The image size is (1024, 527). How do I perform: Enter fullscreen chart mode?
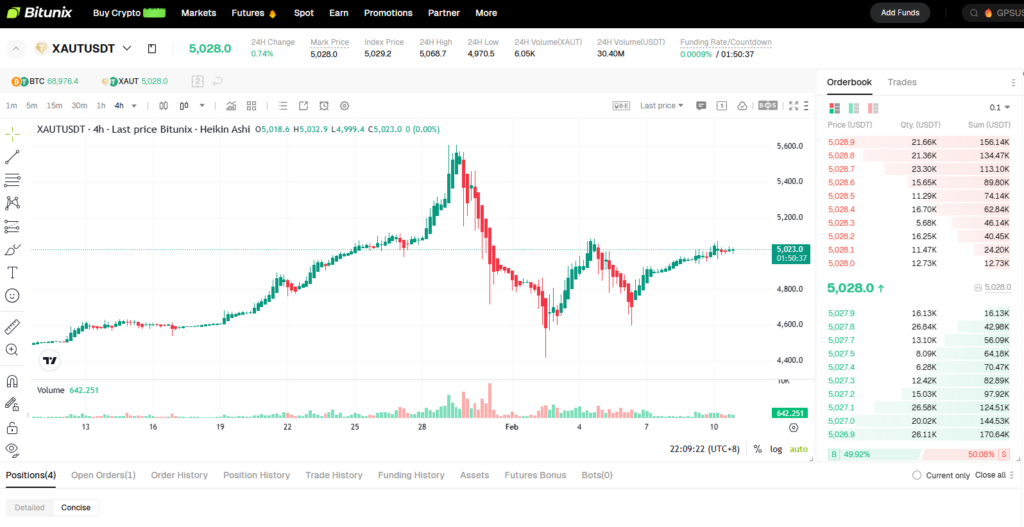[794, 106]
